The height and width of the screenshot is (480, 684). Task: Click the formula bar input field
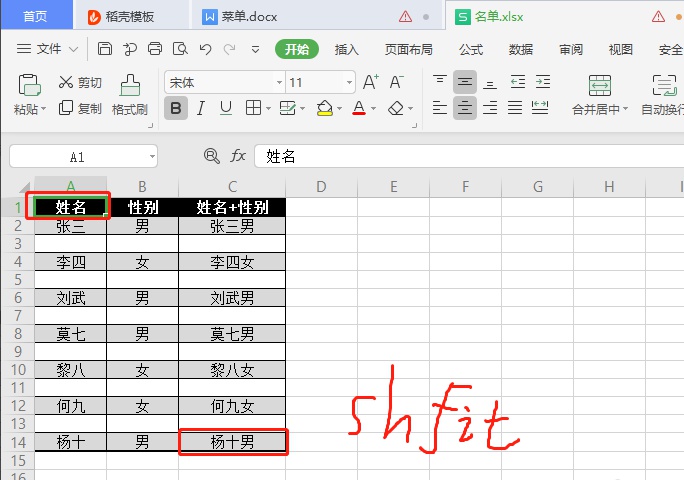pyautogui.click(x=469, y=156)
